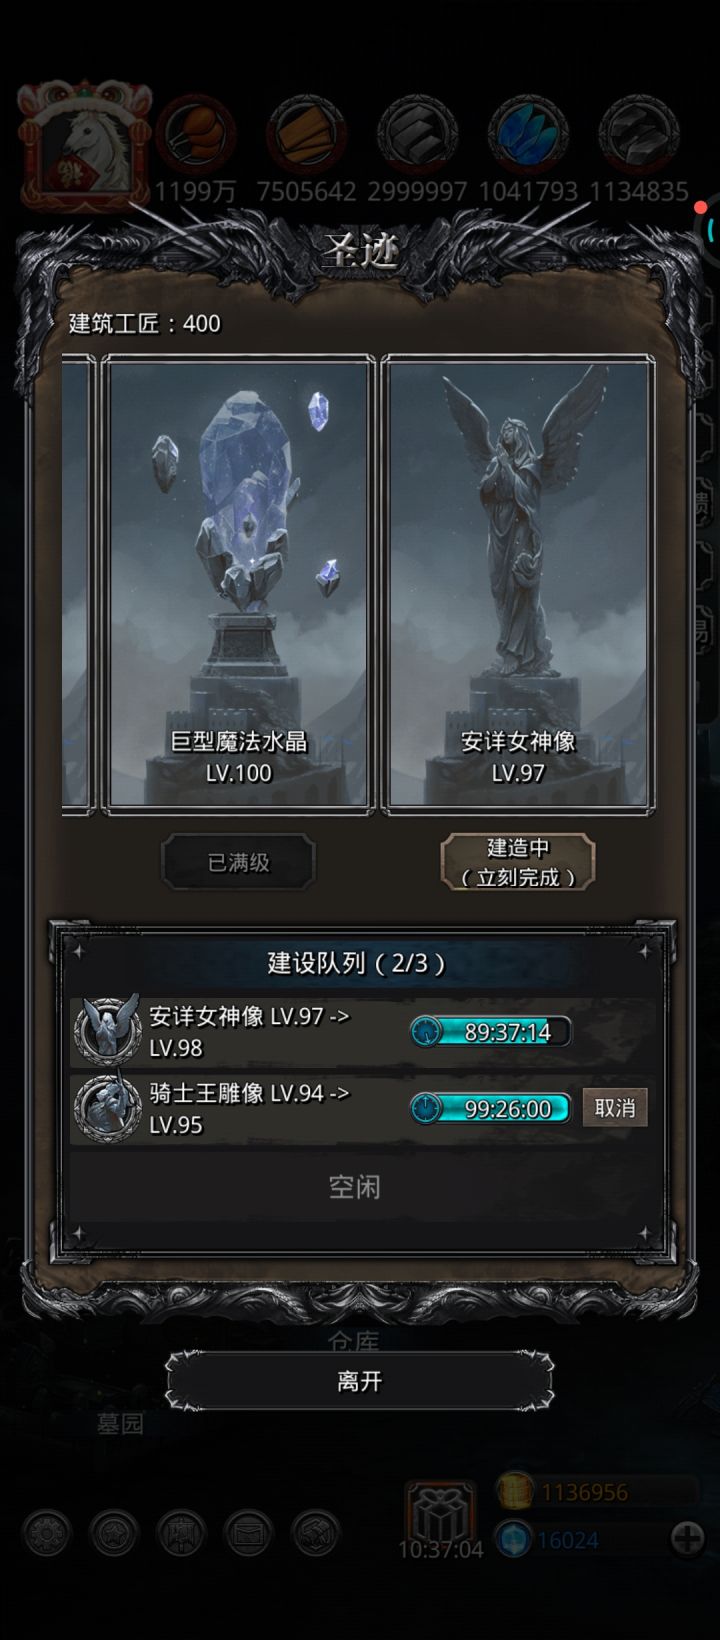
Task: Add gems with the plus icon
Action: pyautogui.click(x=687, y=1538)
